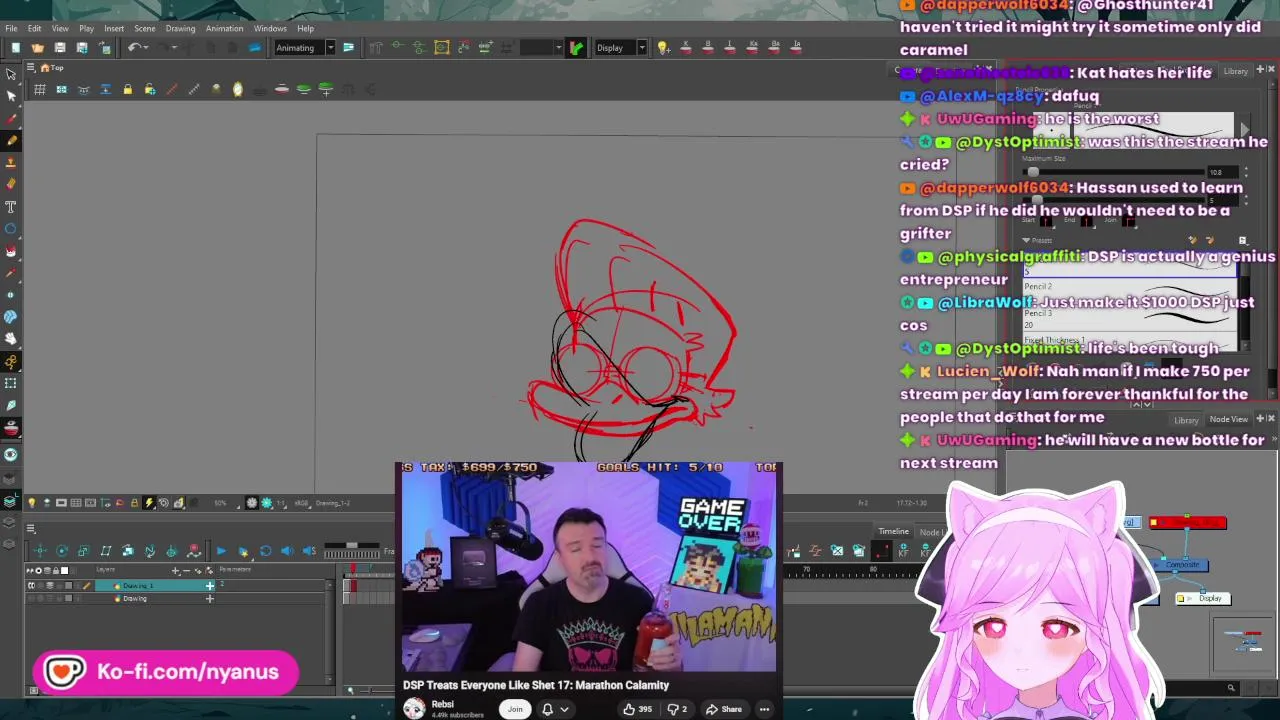Play the scene from Timeline toolbar
This screenshot has height=720, width=1280.
pos(221,551)
